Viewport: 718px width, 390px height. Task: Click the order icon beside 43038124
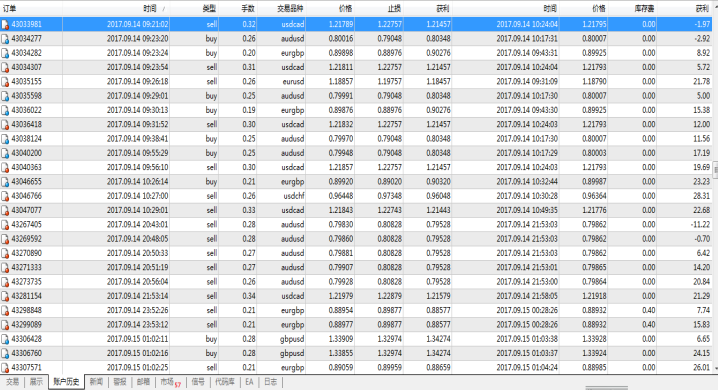click(5, 139)
